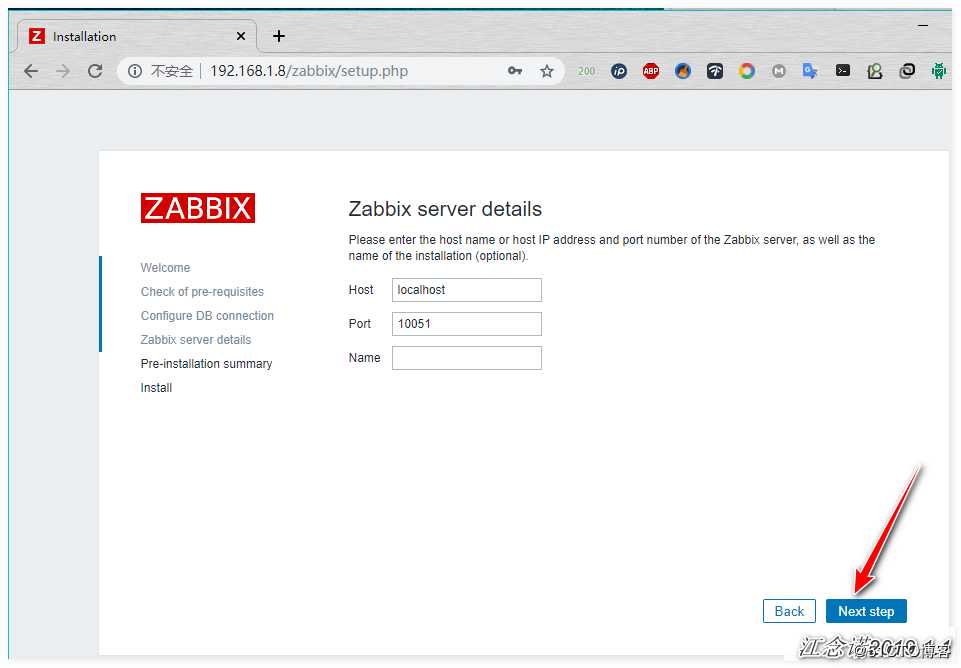Minimize the browser window
This screenshot has width=961, height=668.
[x=923, y=26]
